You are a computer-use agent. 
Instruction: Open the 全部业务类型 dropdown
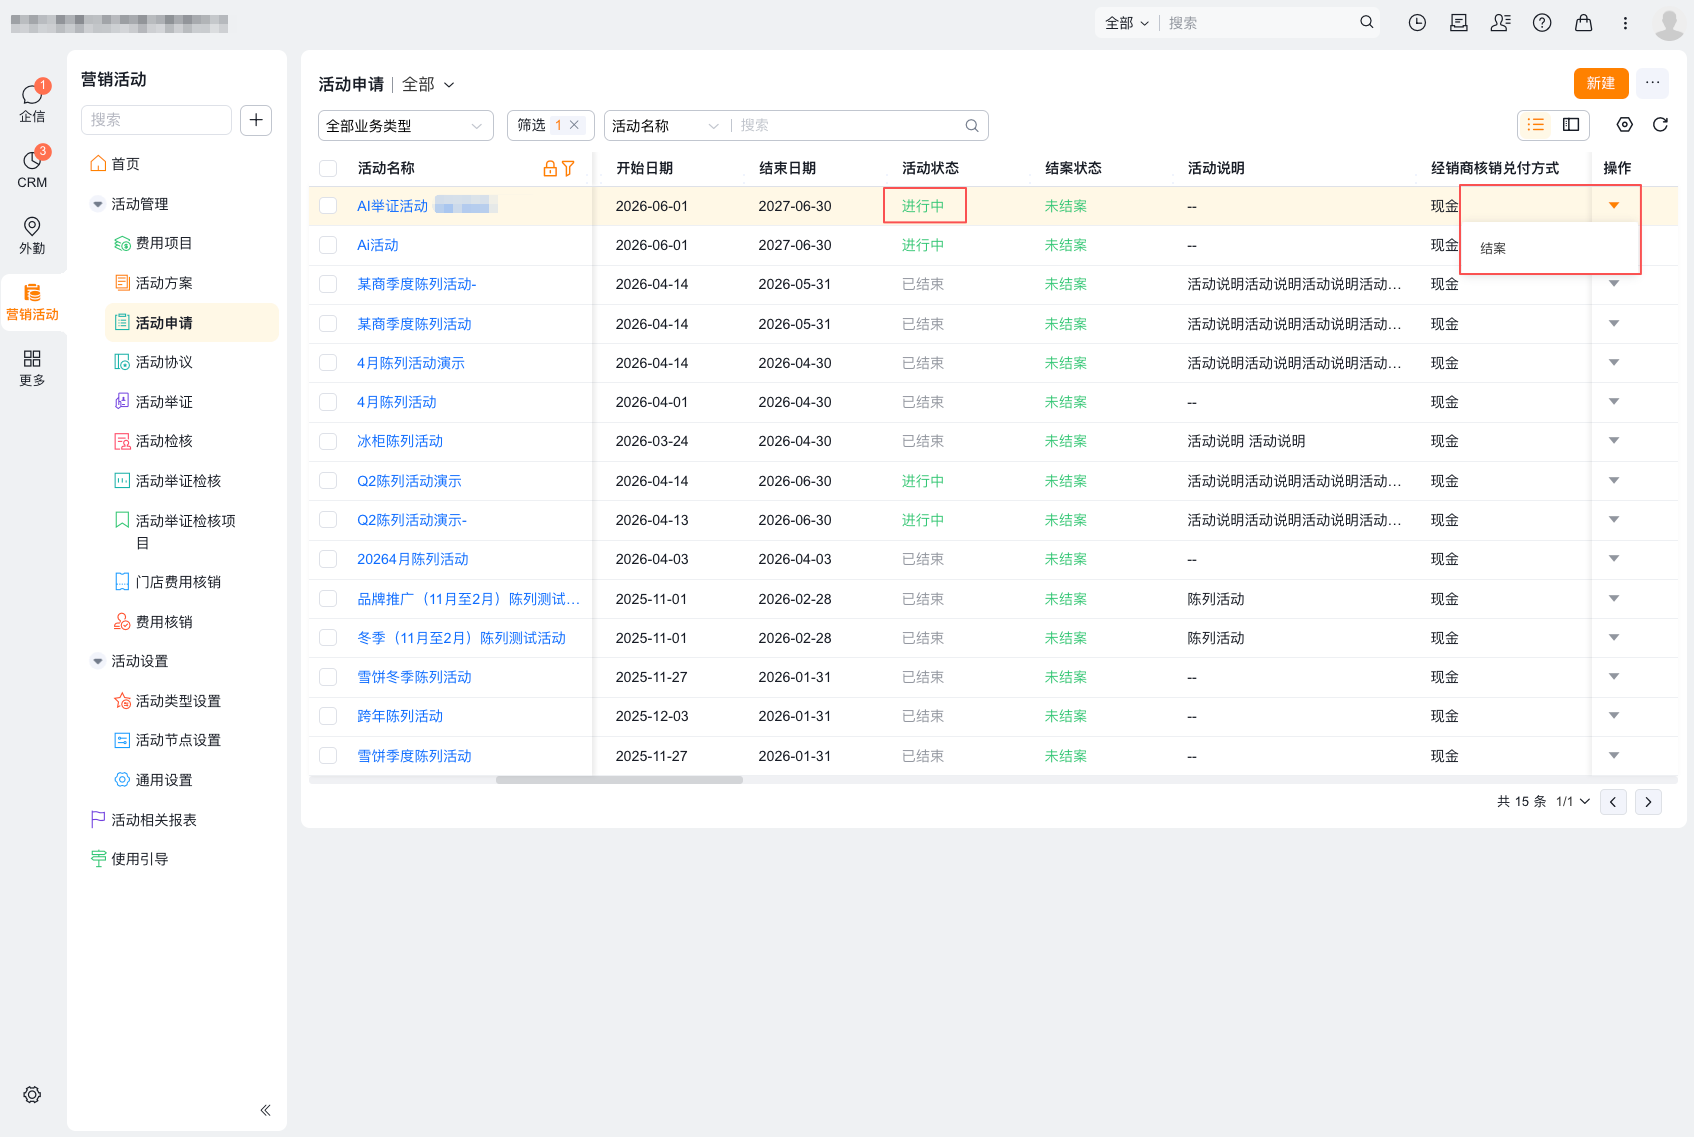point(406,125)
